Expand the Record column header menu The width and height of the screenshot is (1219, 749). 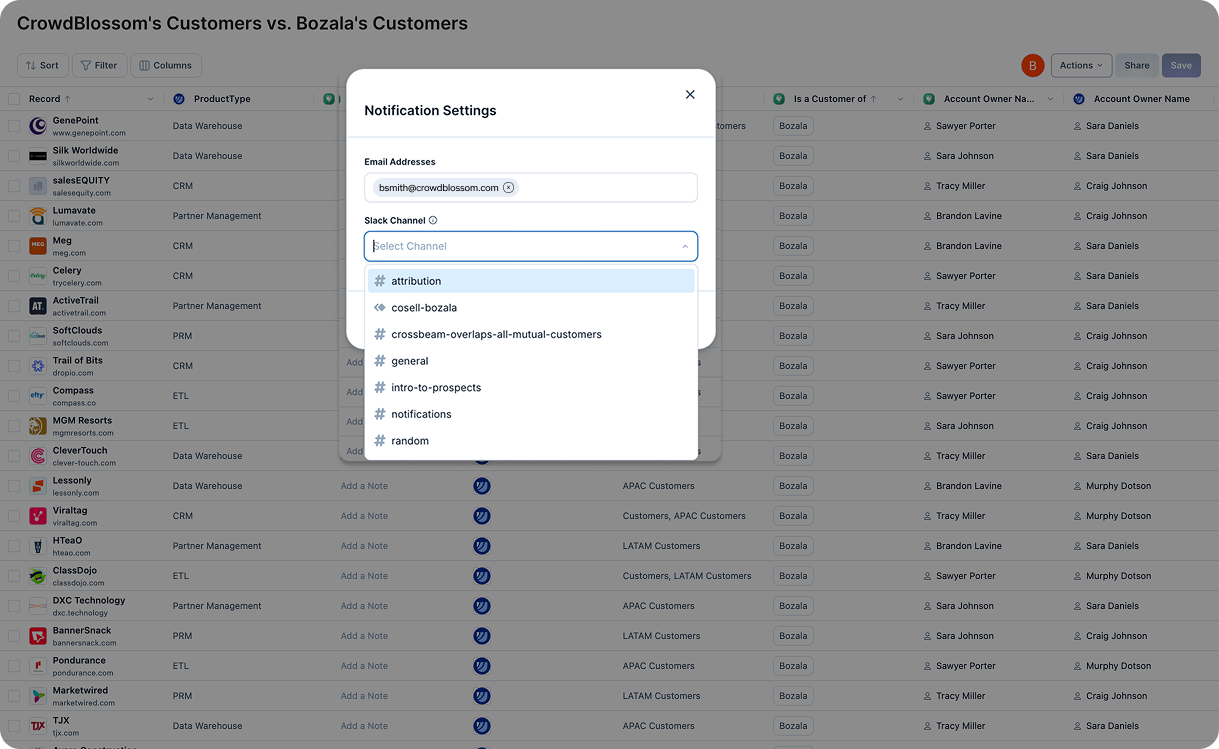pyautogui.click(x=150, y=99)
